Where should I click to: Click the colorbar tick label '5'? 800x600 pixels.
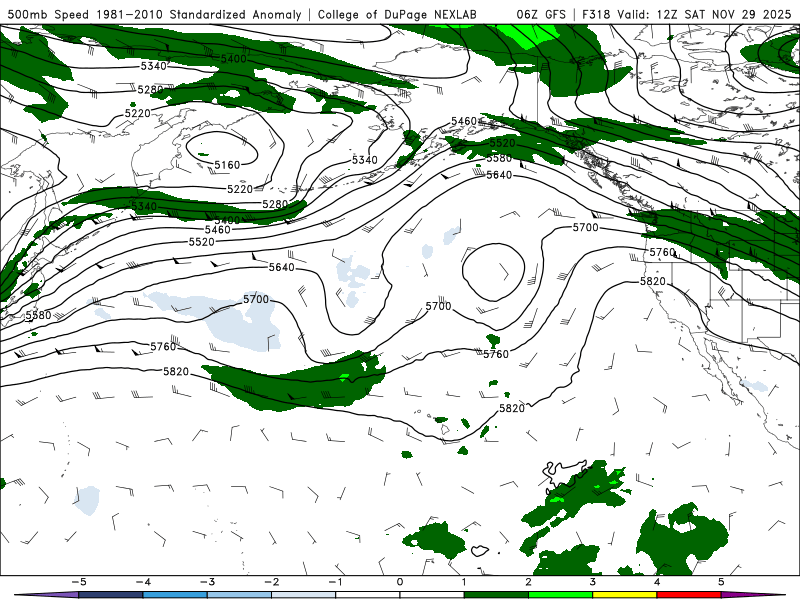pos(721,582)
